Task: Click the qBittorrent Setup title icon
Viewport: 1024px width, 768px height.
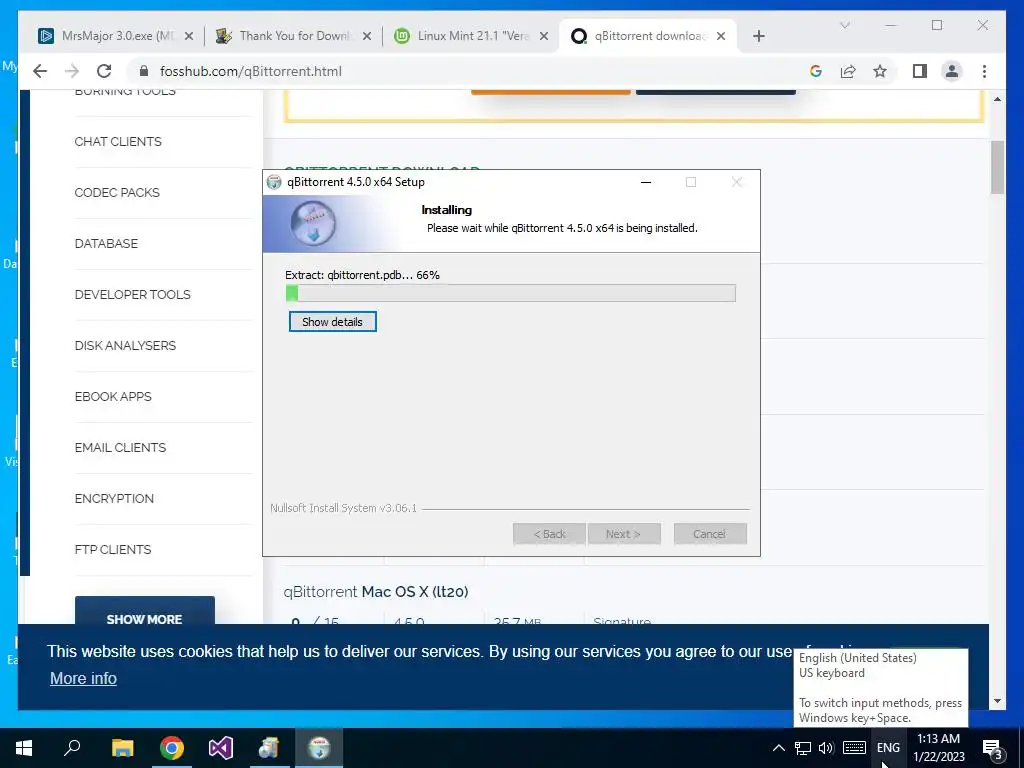Action: (274, 182)
